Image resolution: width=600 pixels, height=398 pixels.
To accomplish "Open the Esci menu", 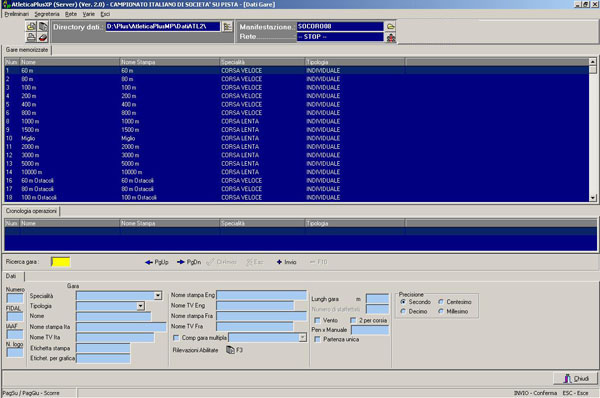I will pos(105,14).
